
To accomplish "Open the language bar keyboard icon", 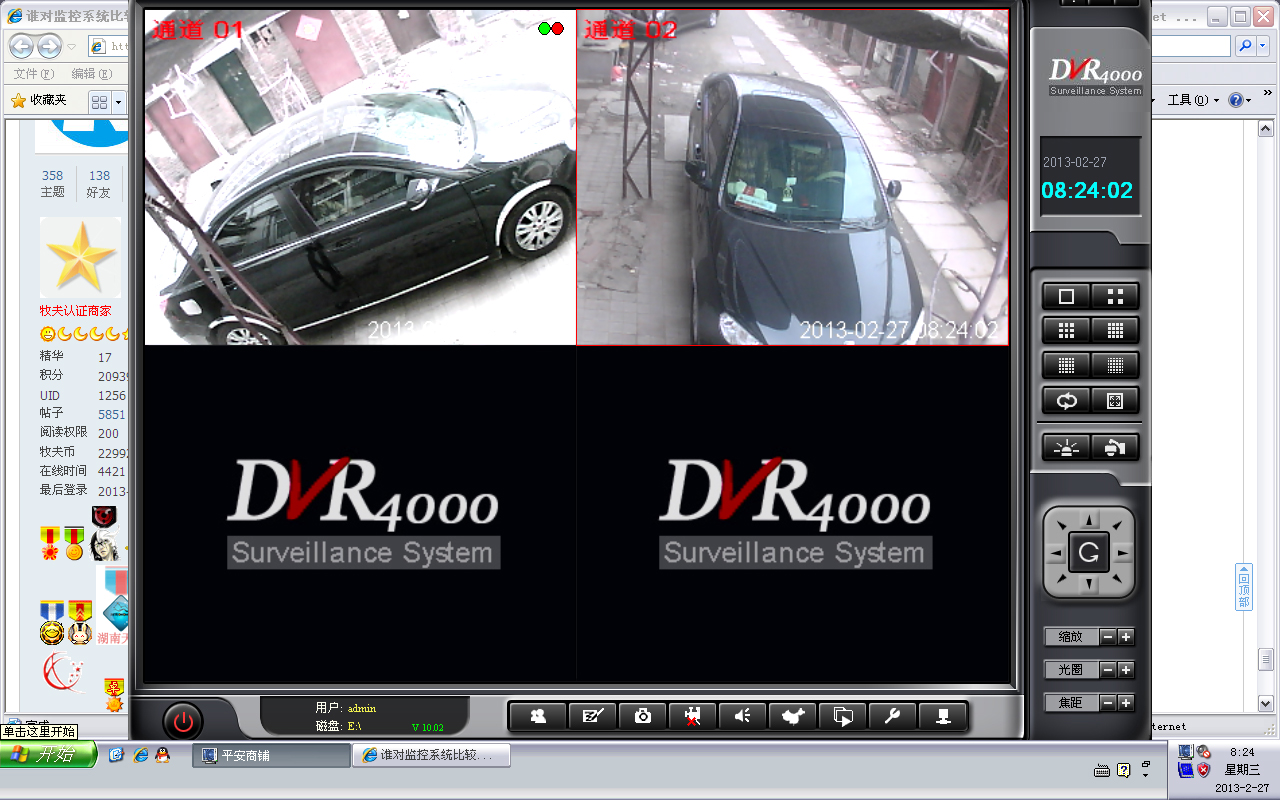I will tap(1103, 770).
